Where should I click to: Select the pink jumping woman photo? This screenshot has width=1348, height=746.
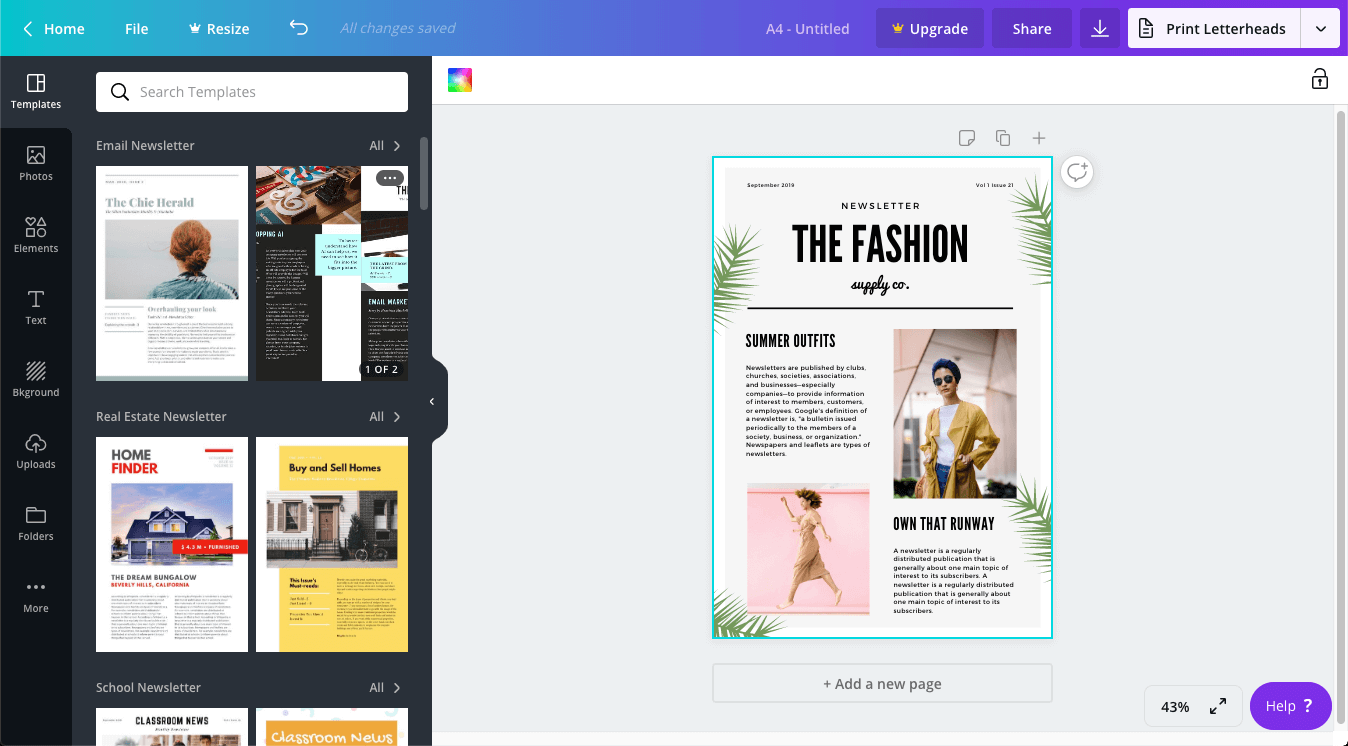tap(808, 548)
